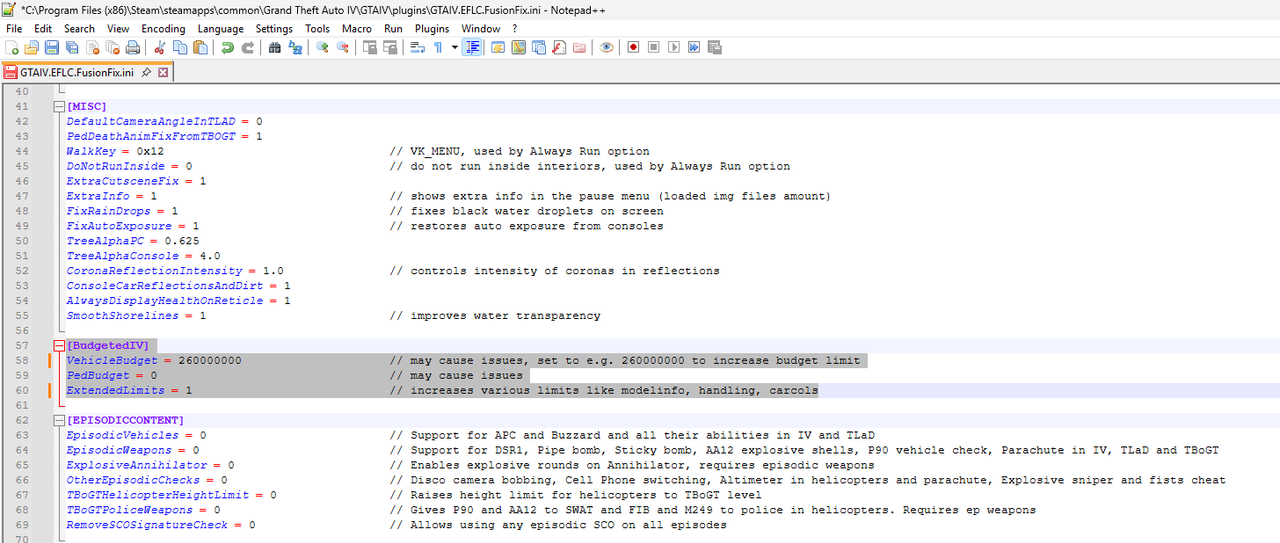Screen dimensions: 1280x543
Task: Open the Macro menu
Action: [x=357, y=29]
